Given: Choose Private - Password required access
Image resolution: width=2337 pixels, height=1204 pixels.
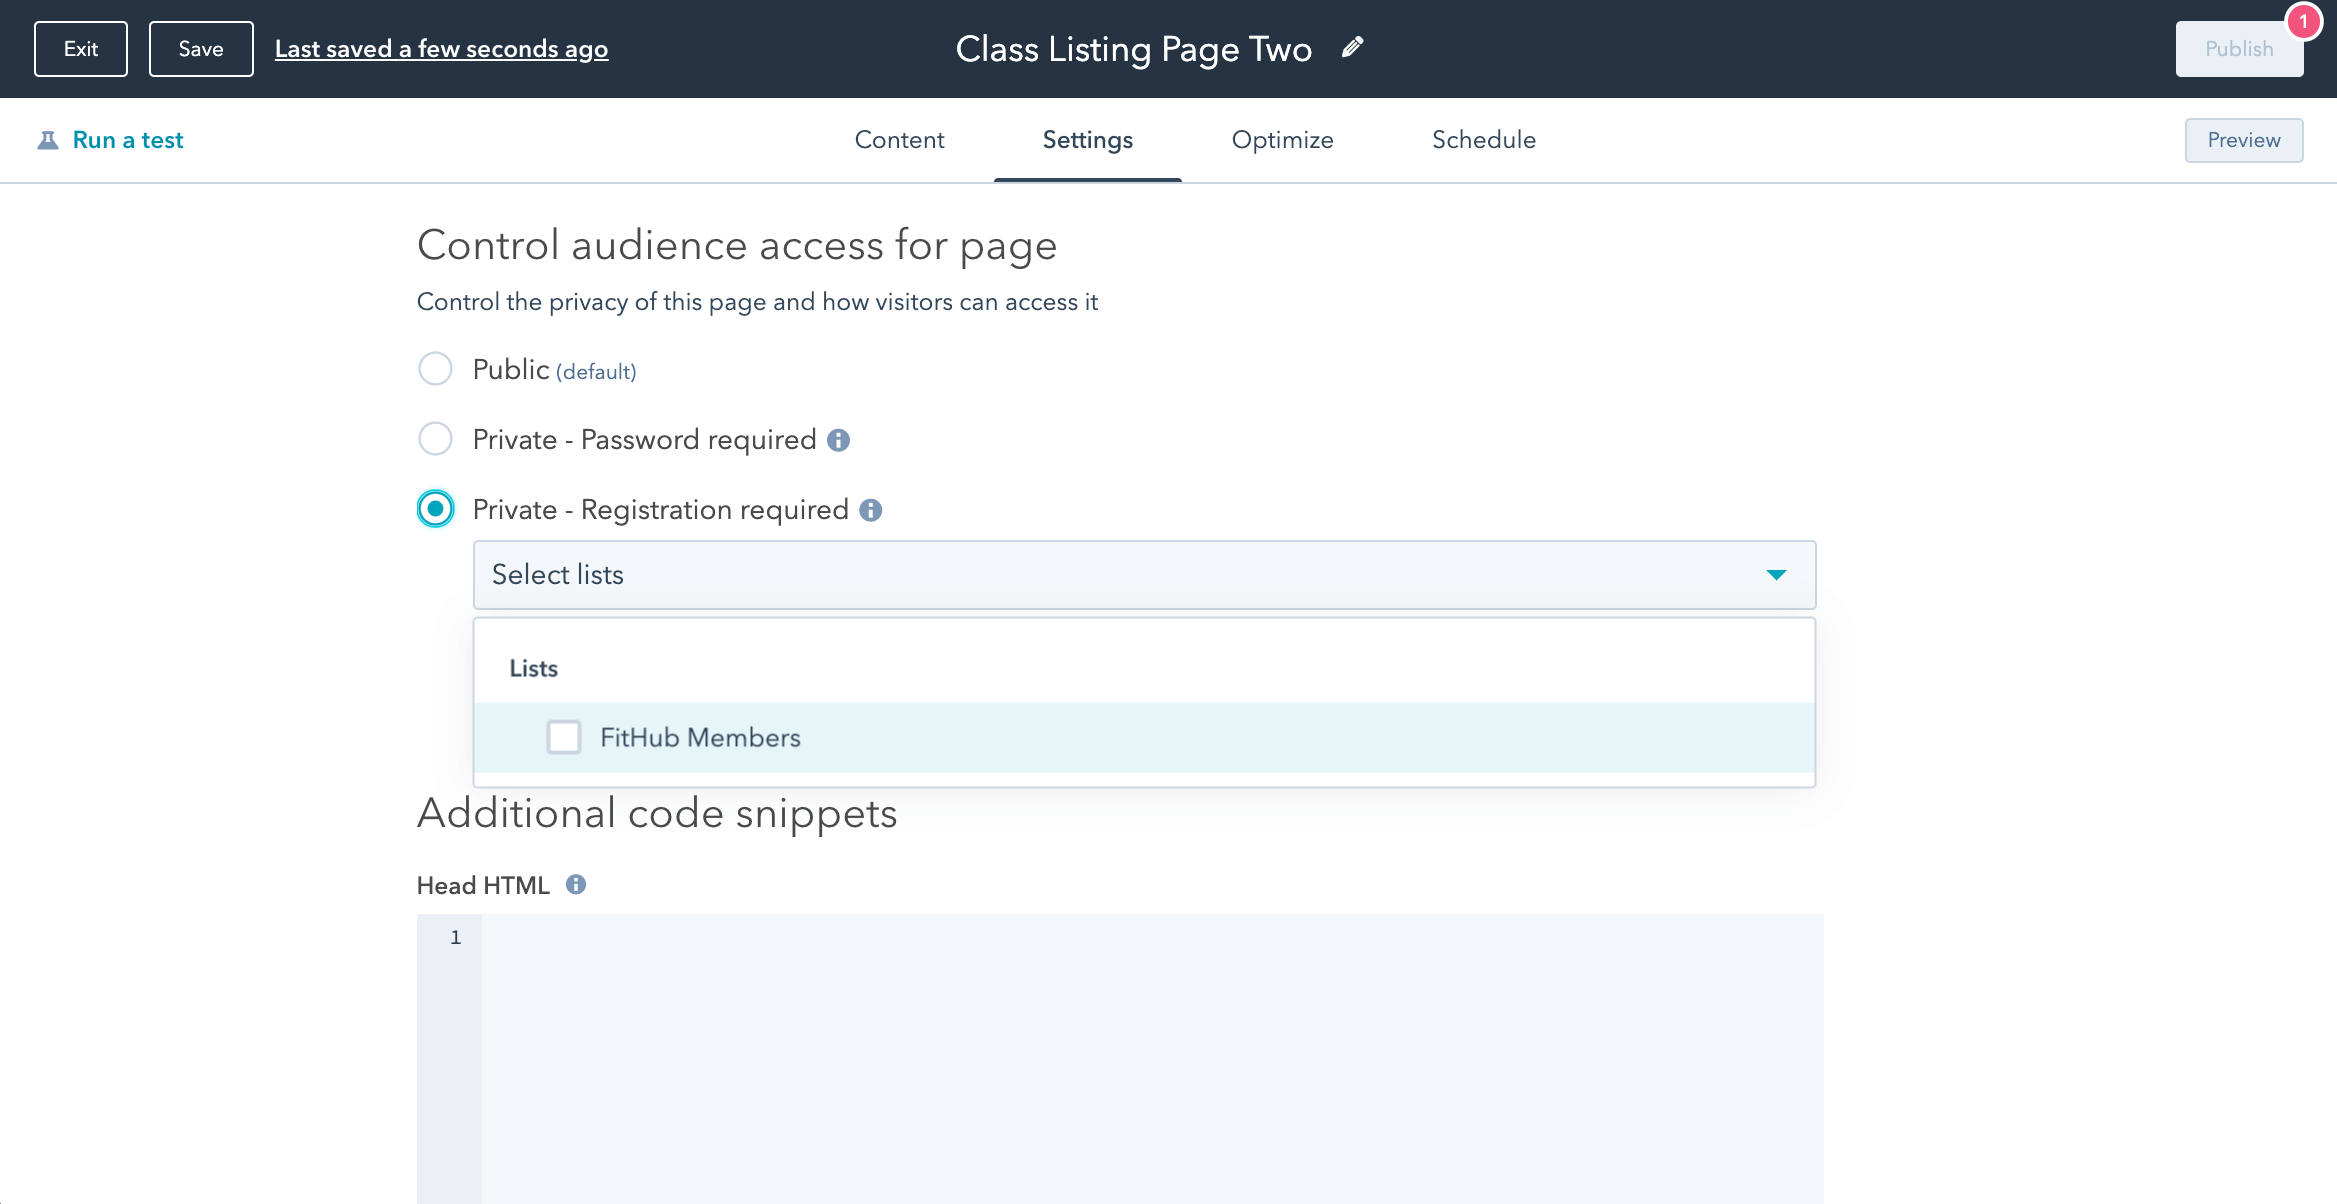Looking at the screenshot, I should (436, 439).
